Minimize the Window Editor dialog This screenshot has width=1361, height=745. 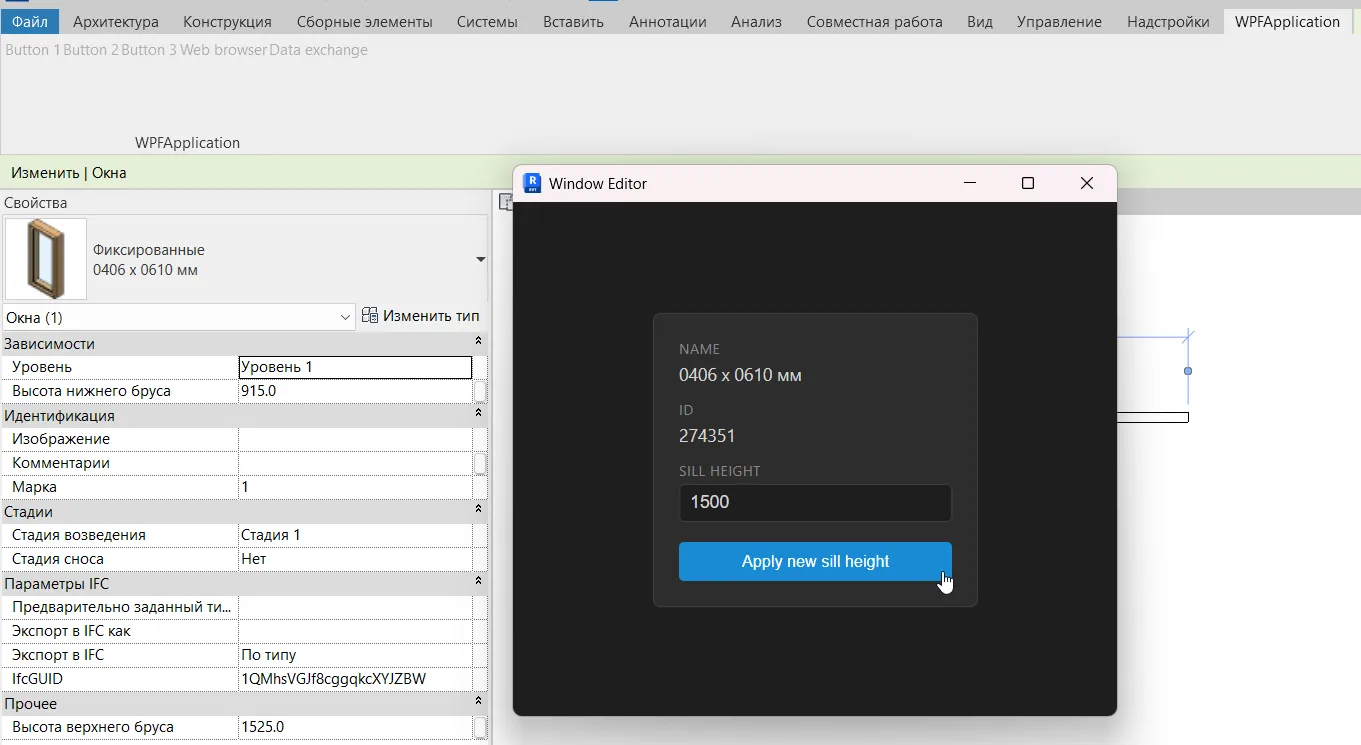[x=969, y=183]
